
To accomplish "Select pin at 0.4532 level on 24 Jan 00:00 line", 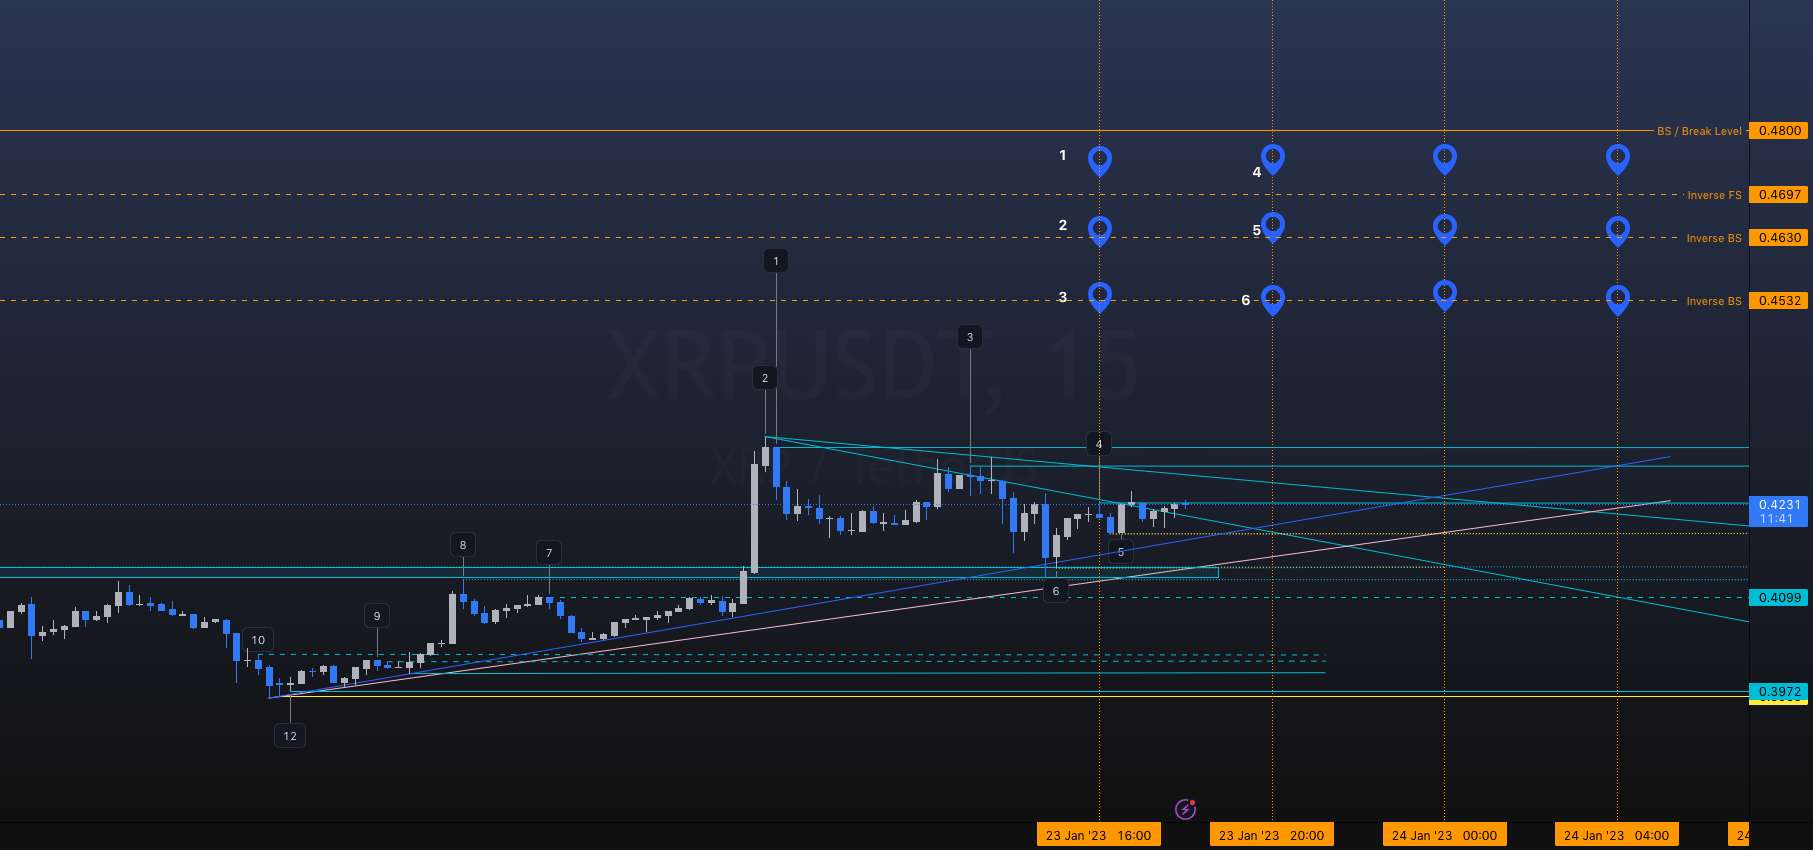I will pos(1444,295).
